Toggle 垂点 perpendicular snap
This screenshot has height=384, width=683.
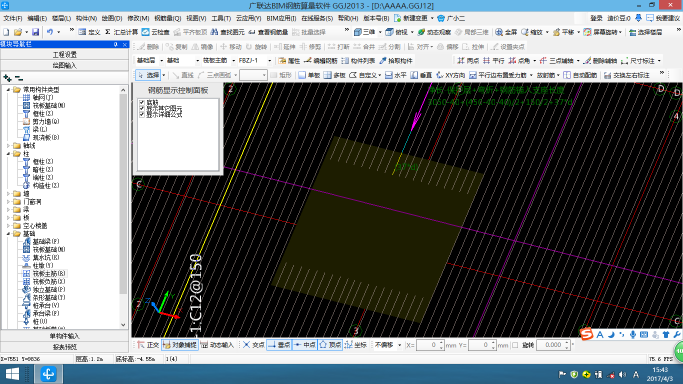[x=279, y=345]
